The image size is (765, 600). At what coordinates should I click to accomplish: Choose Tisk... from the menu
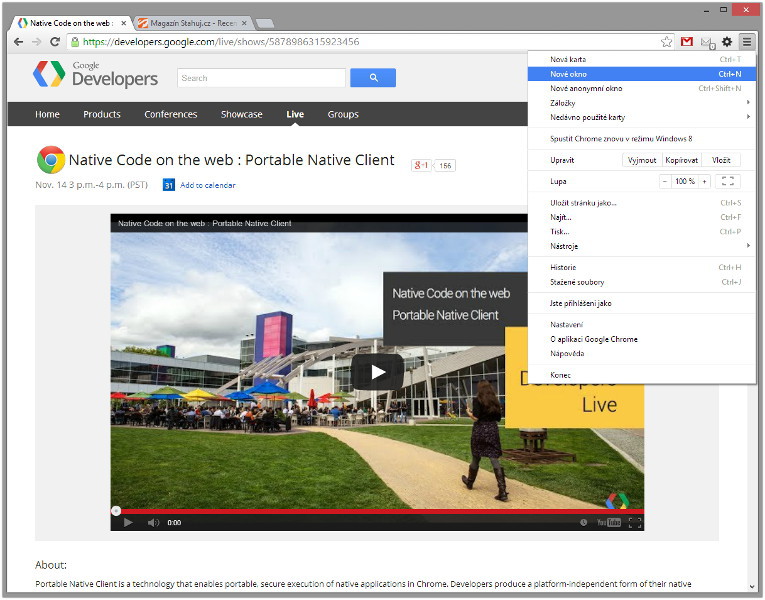point(642,232)
